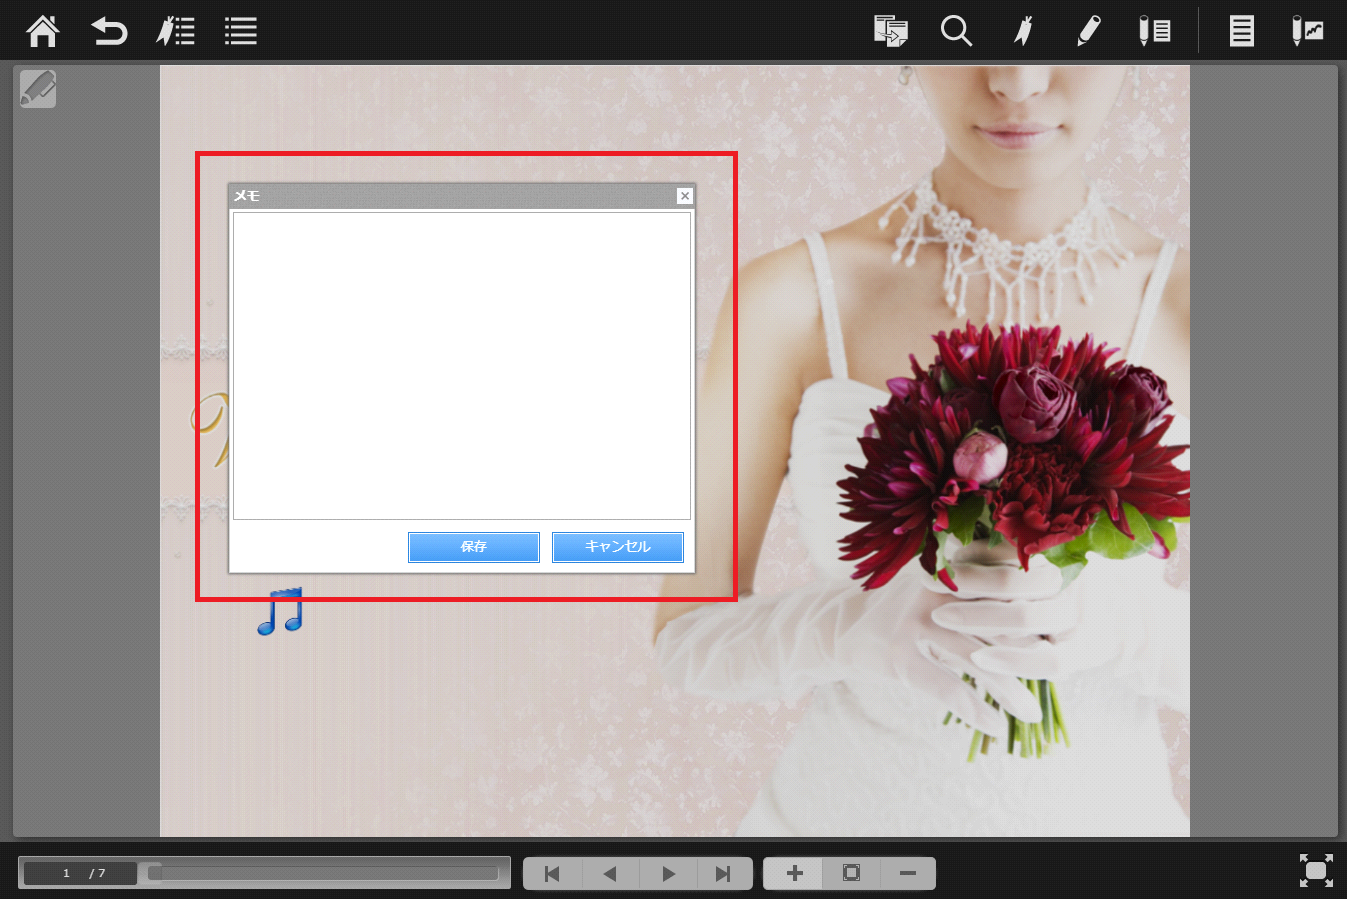Toggle fullscreen mode icon

click(1316, 870)
